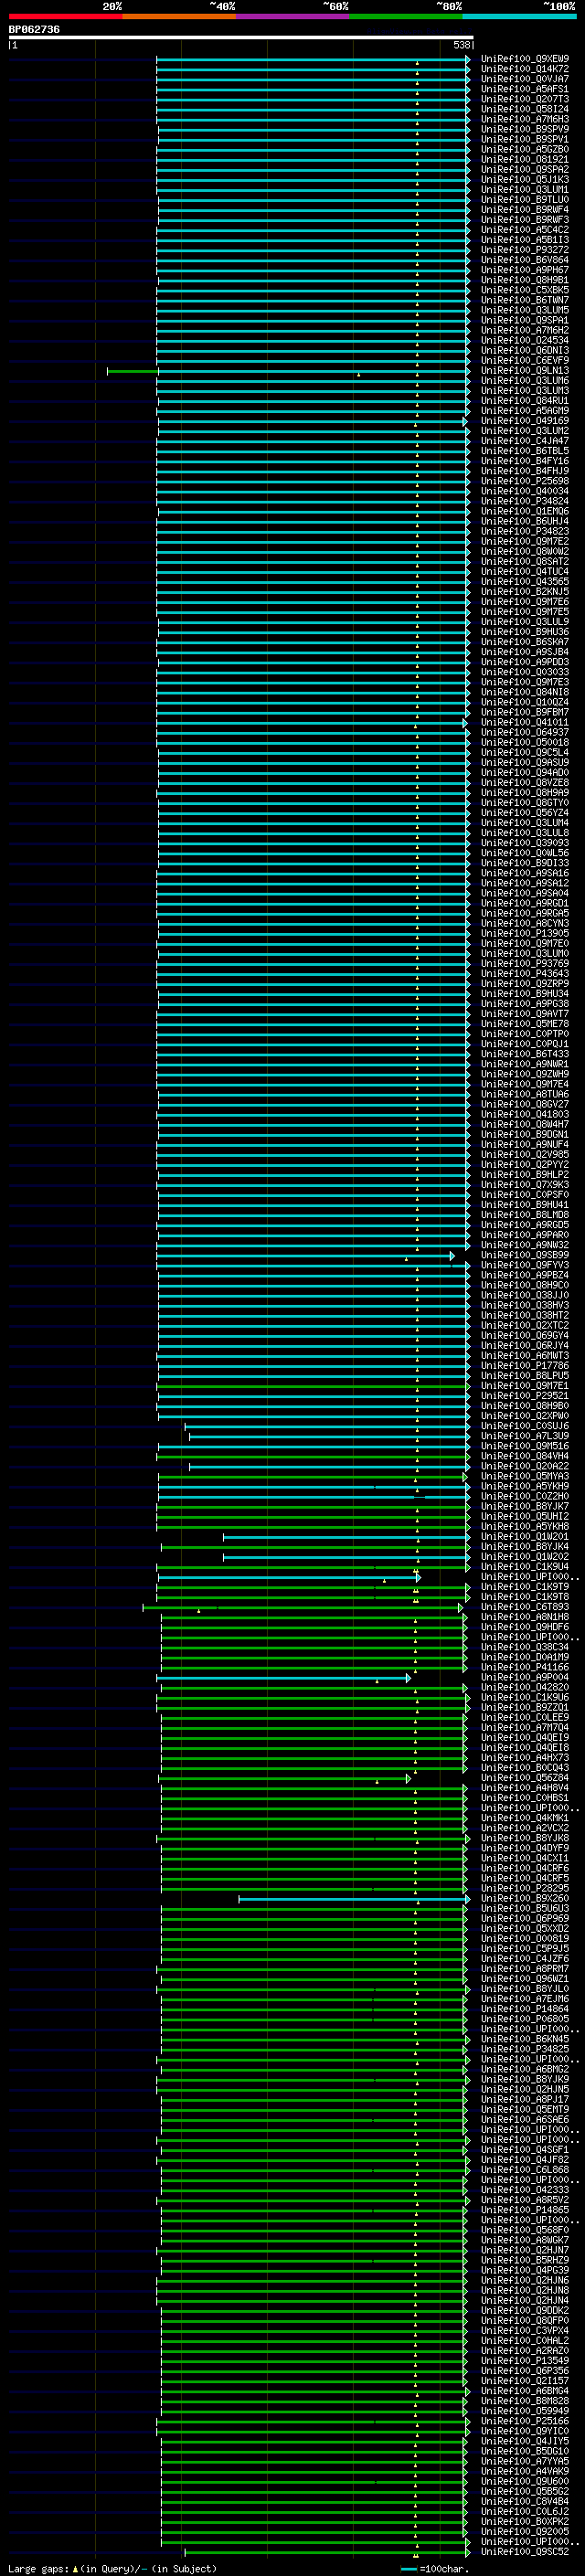Select hit UniRef100_Q0VJA7
The image size is (585, 2576).
click(525, 79)
